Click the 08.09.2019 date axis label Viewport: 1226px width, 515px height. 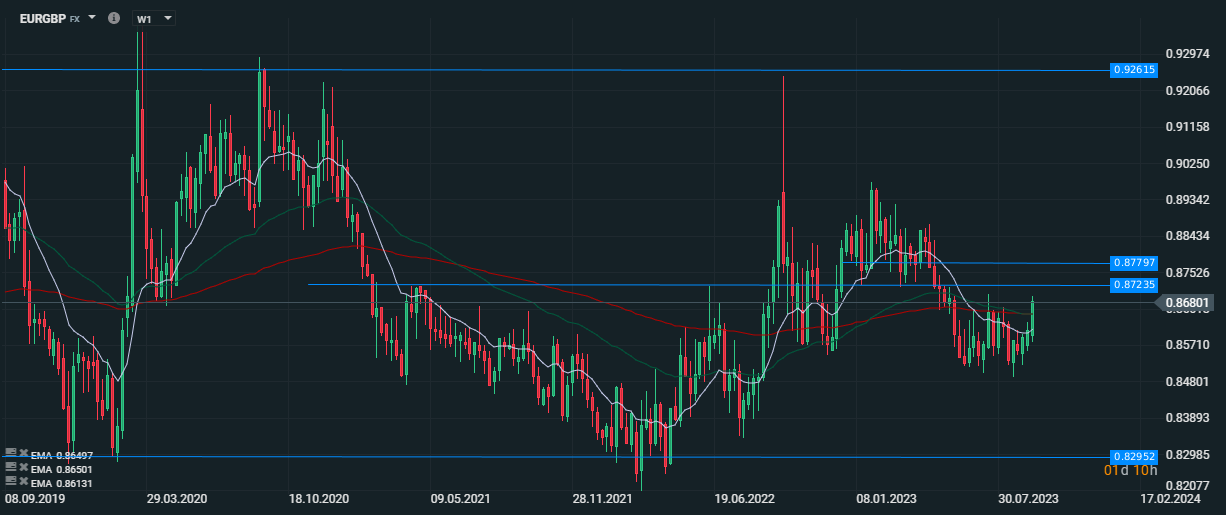pyautogui.click(x=35, y=498)
